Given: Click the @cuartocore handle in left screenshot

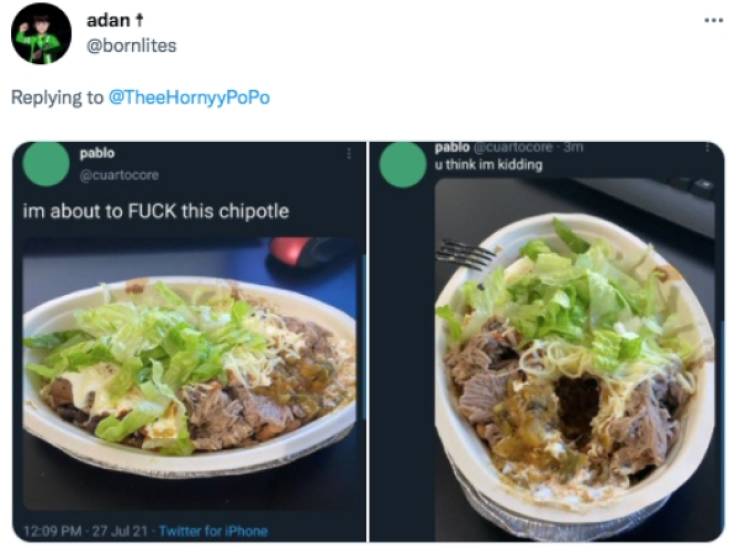Looking at the screenshot, I should click(119, 175).
